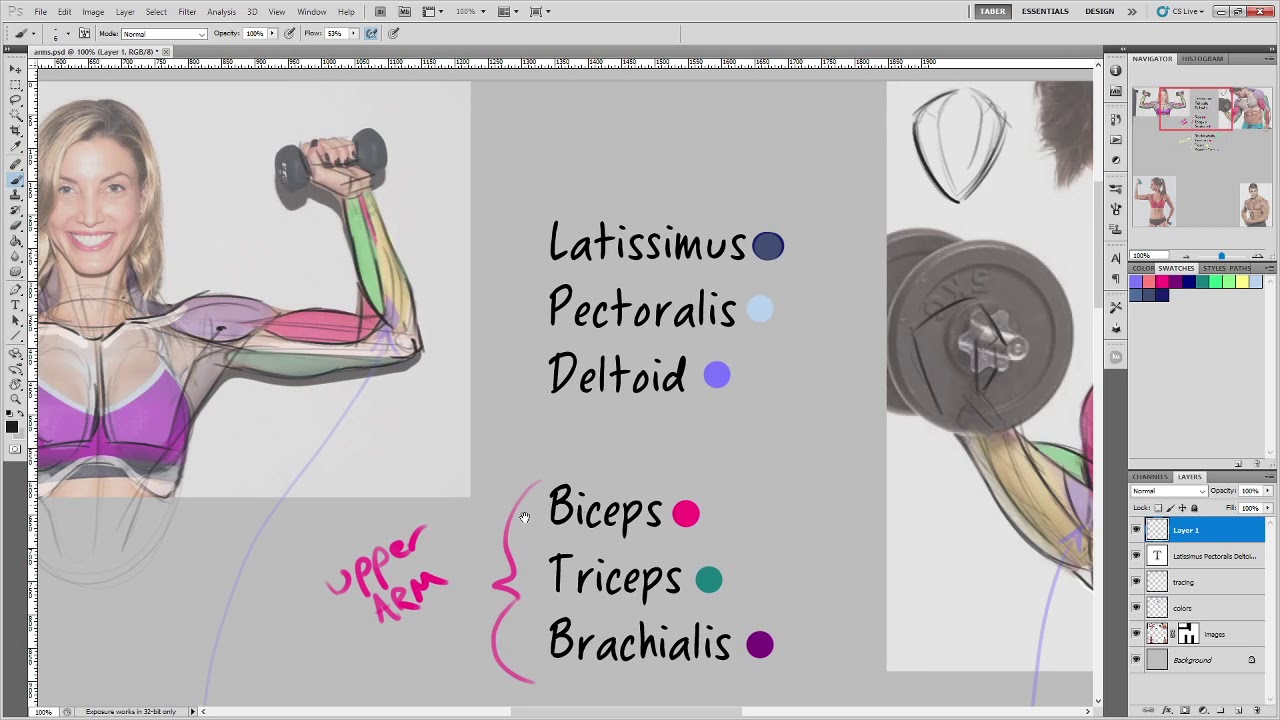Select the Clone Stamp tool

16,196
